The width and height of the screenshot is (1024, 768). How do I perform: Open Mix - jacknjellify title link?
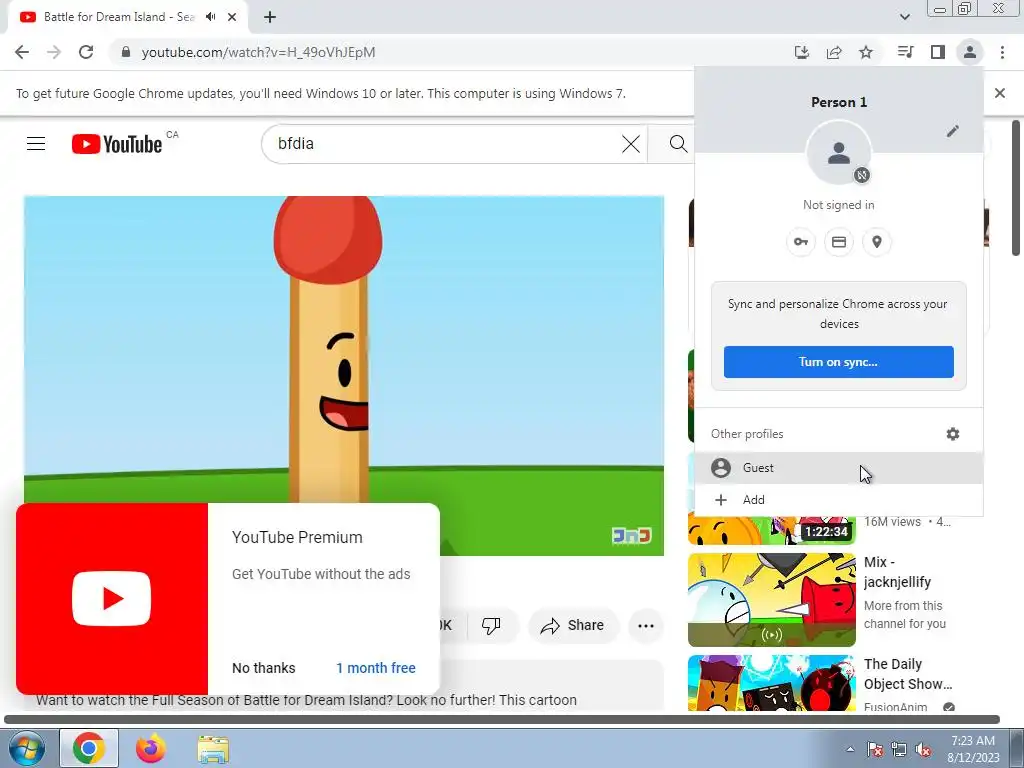[897, 572]
